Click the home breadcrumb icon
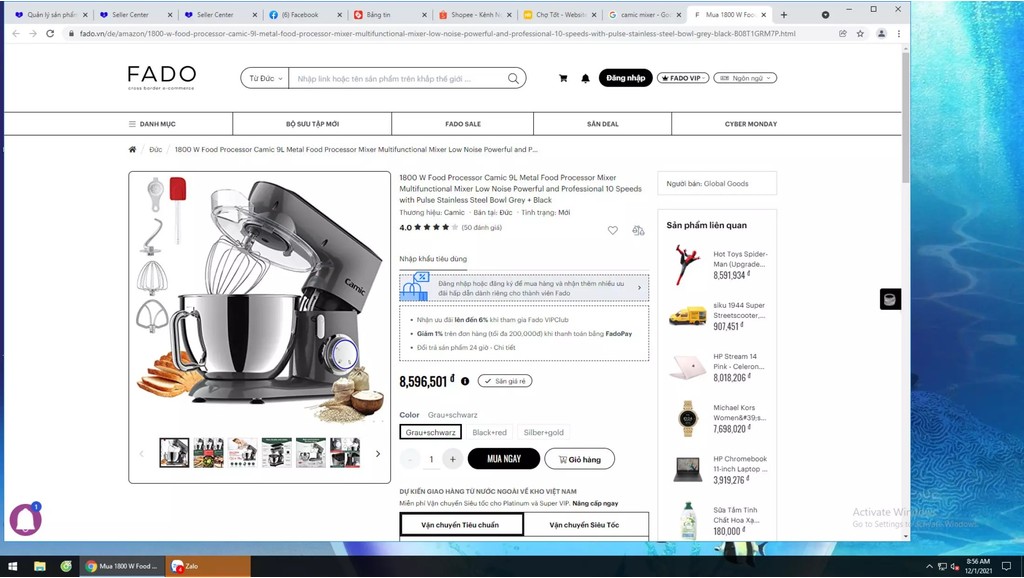This screenshot has height=578, width=1024. pyautogui.click(x=131, y=148)
